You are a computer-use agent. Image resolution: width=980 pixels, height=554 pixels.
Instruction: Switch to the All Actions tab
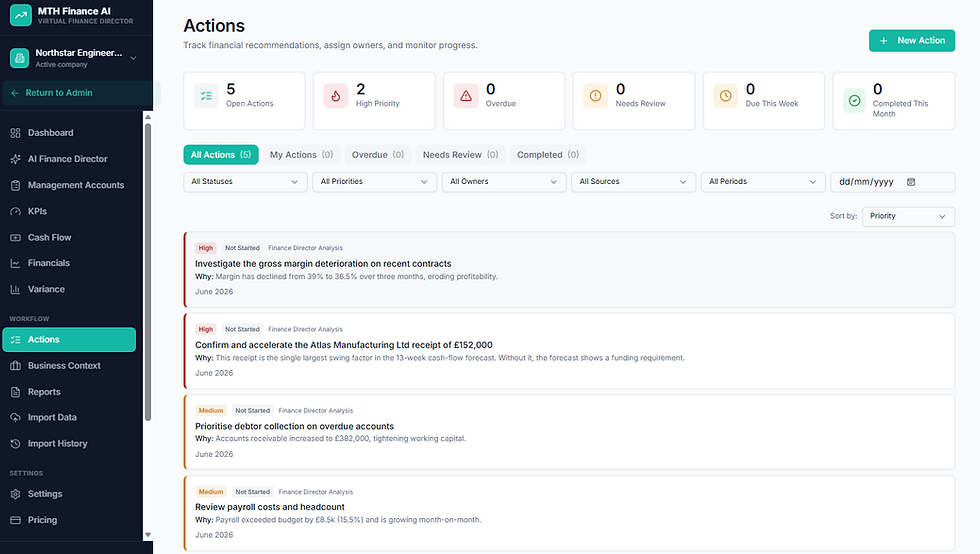point(221,154)
